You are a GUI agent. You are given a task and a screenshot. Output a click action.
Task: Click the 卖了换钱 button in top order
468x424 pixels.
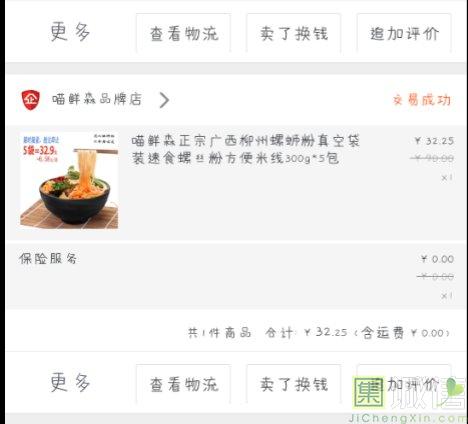(294, 33)
